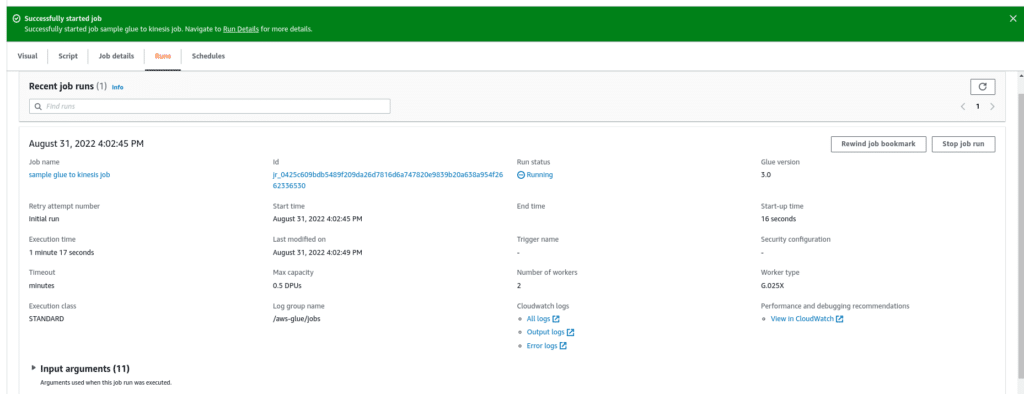Focus the Find runs search field
Viewport: 1024px width, 394px height.
pyautogui.click(x=210, y=106)
